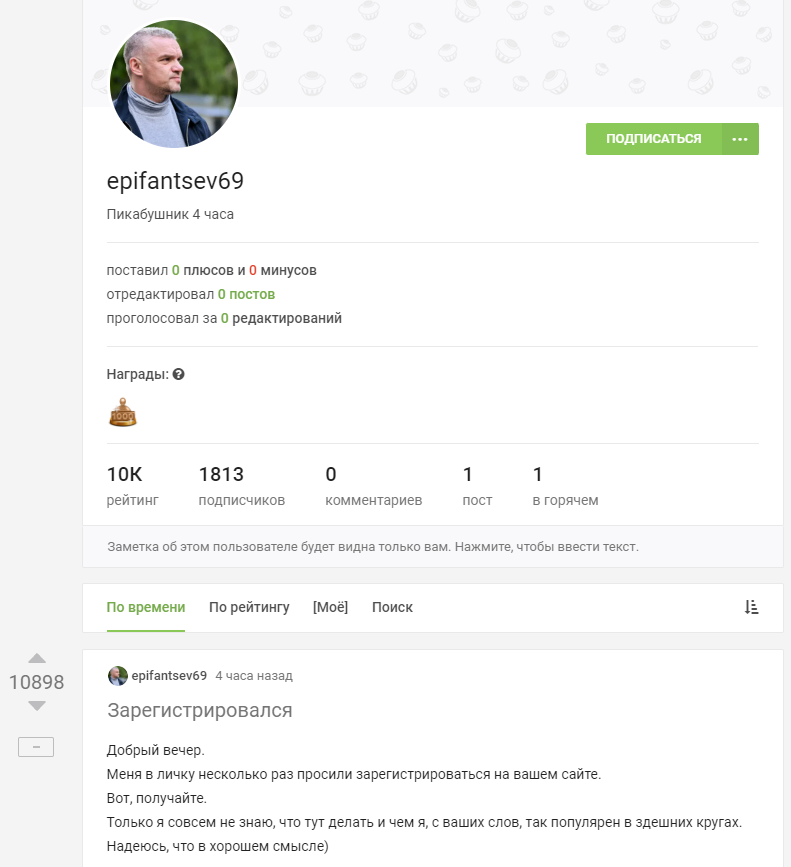Open the Поиск tab

pyautogui.click(x=392, y=607)
